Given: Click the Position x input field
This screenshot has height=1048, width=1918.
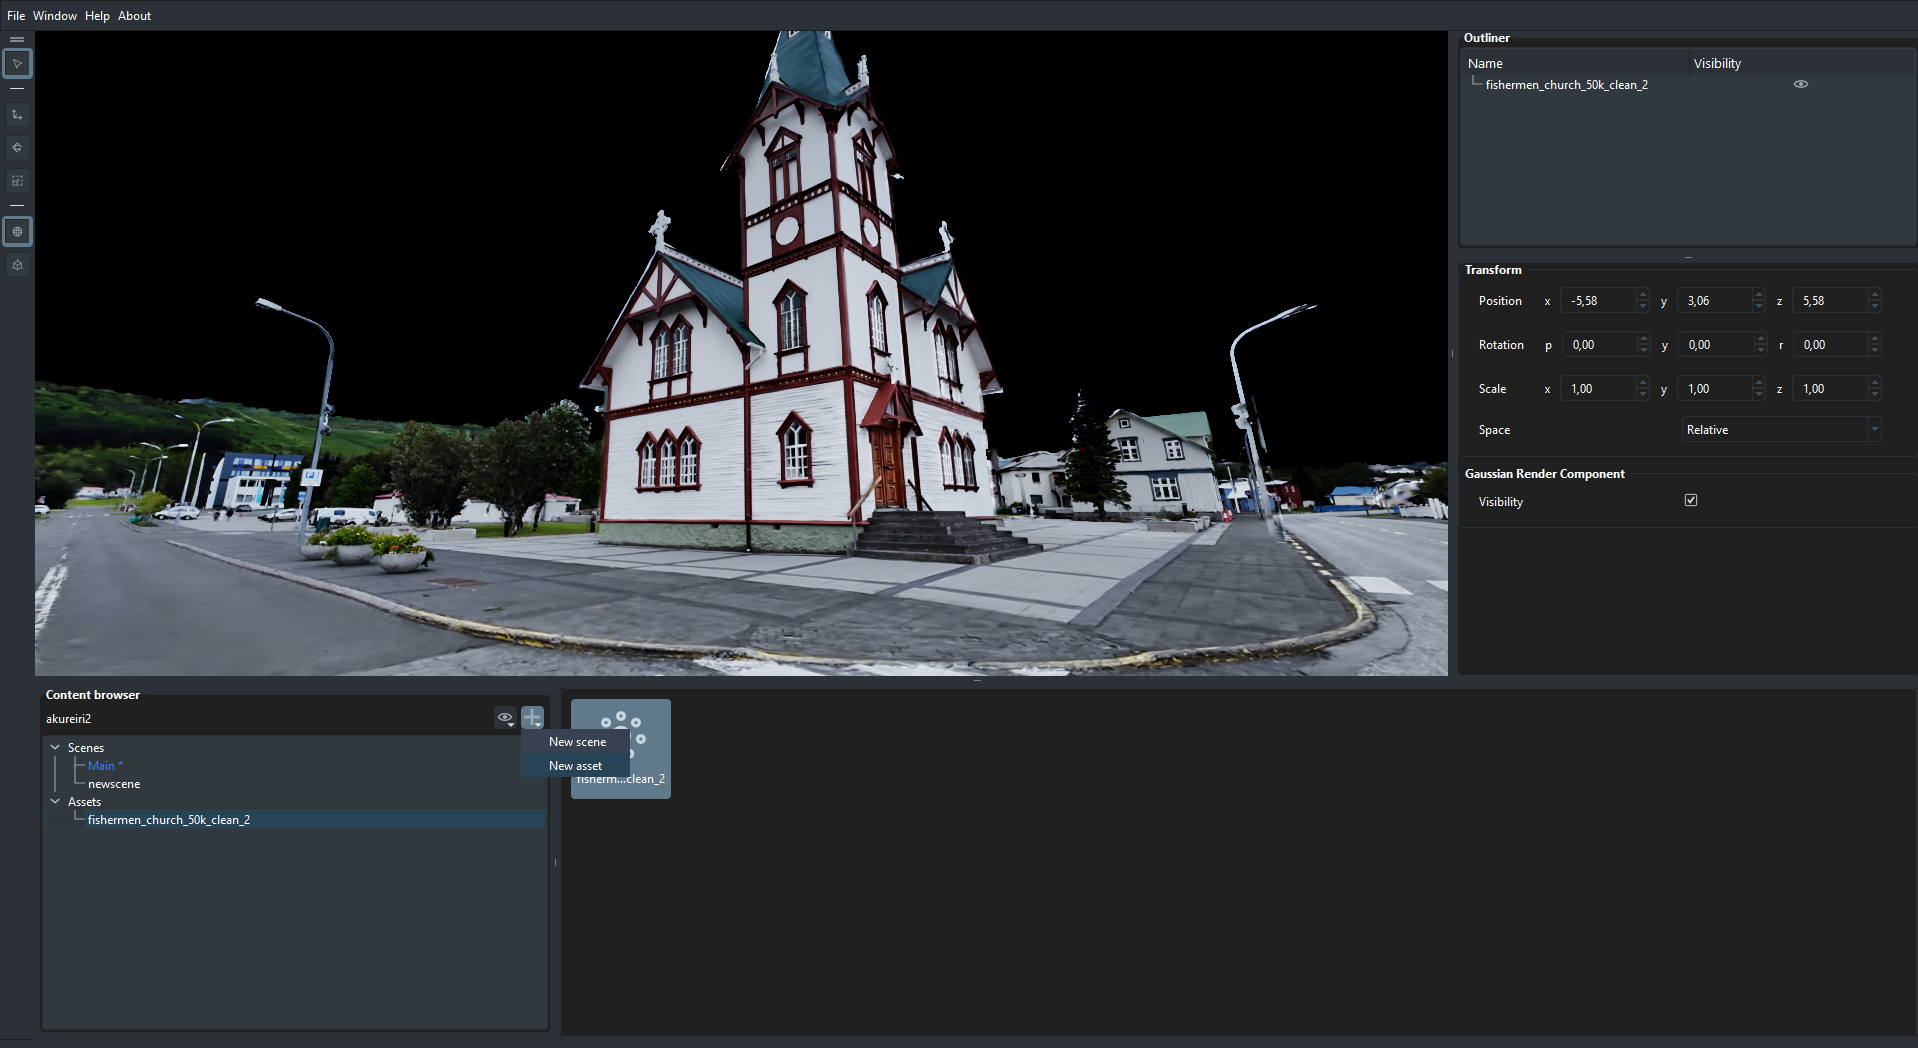Looking at the screenshot, I should 1598,301.
